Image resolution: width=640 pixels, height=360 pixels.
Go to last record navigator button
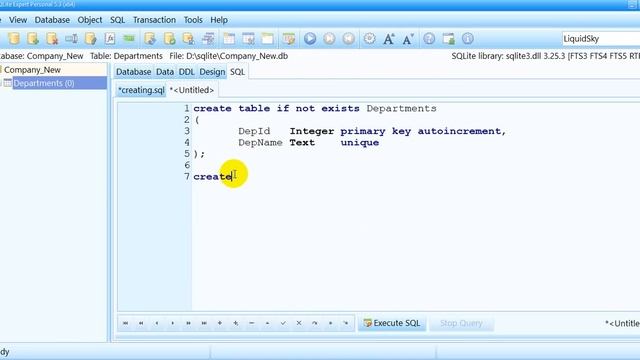(204, 323)
